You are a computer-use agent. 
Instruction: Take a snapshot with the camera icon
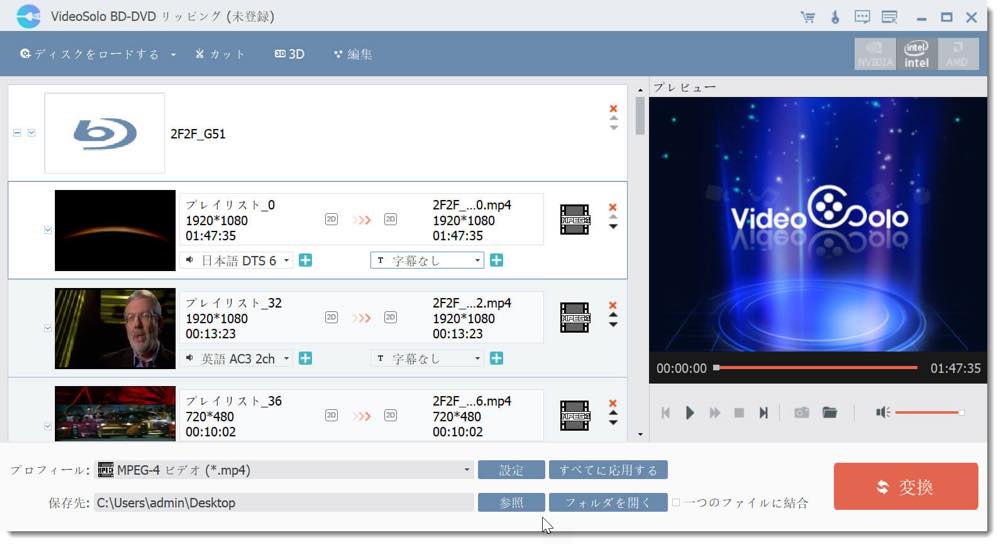click(x=802, y=413)
